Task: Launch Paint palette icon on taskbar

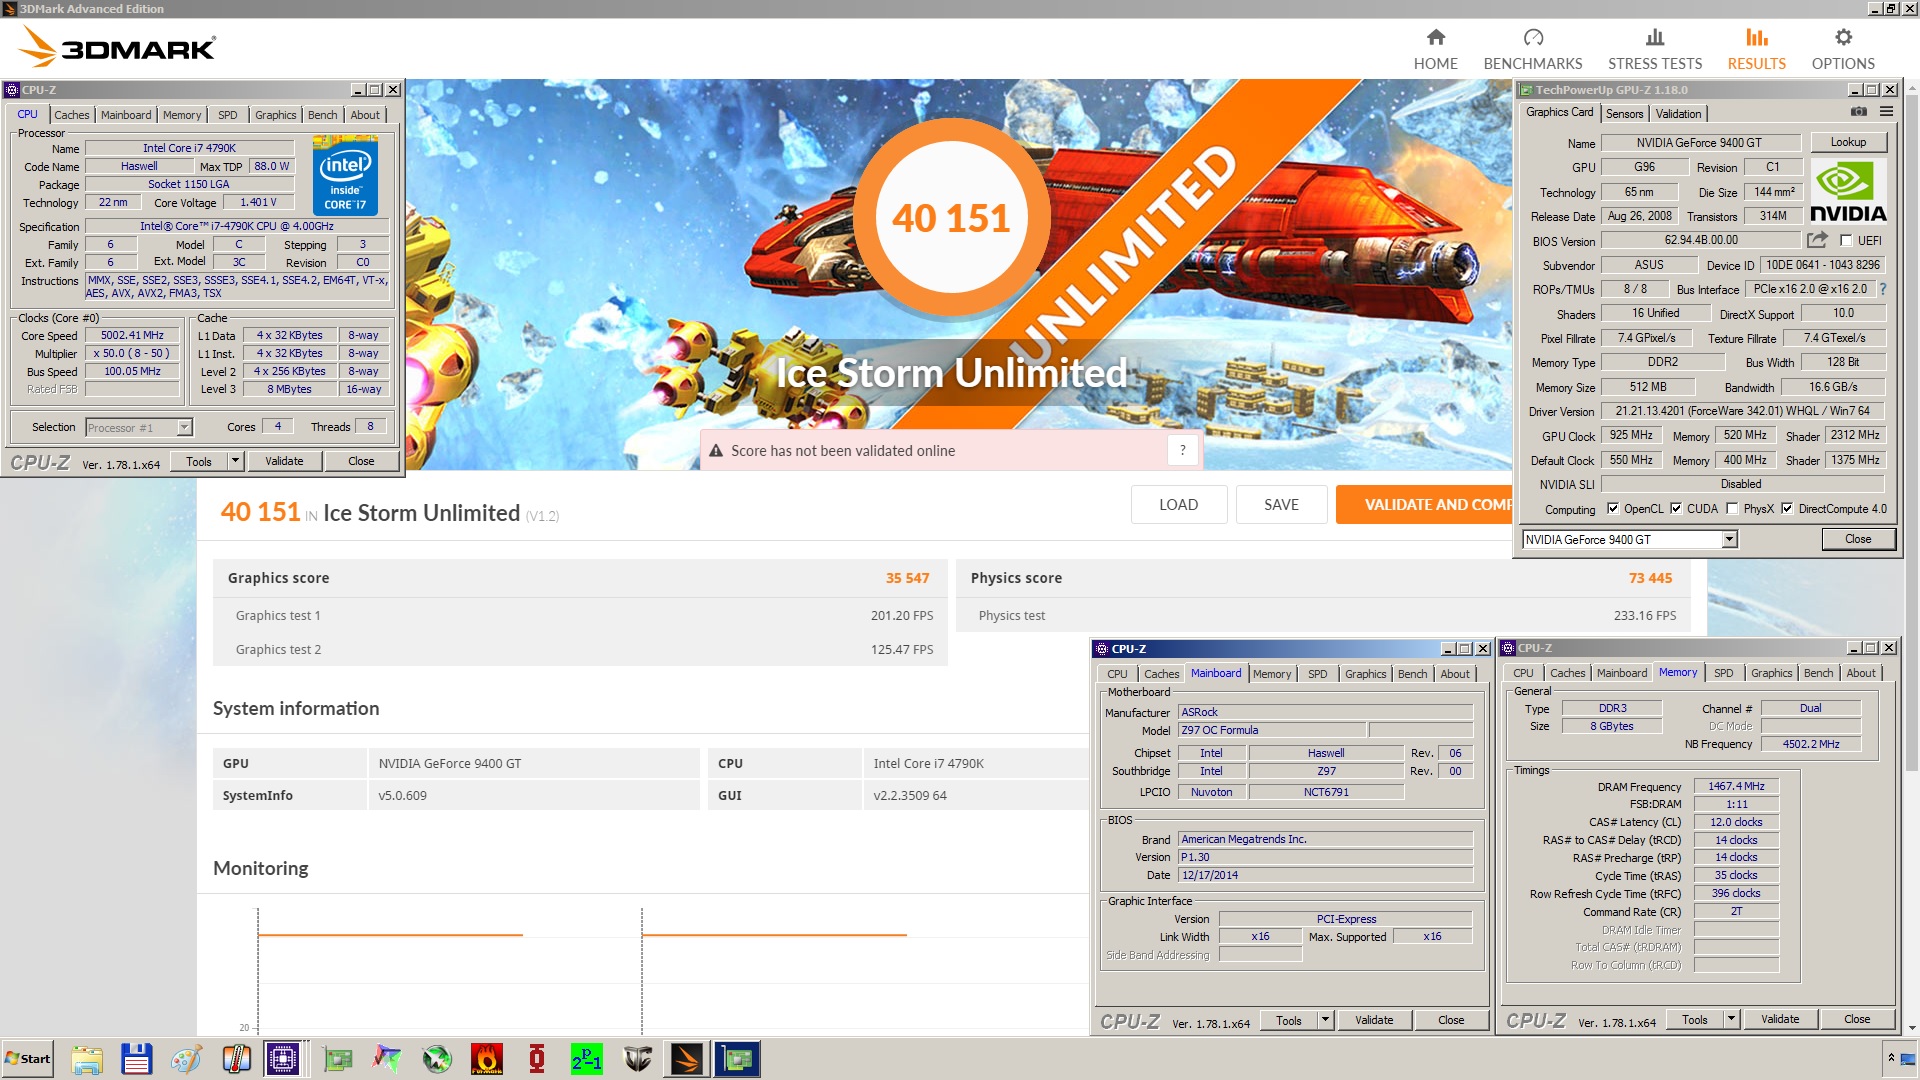Action: pos(186,1059)
